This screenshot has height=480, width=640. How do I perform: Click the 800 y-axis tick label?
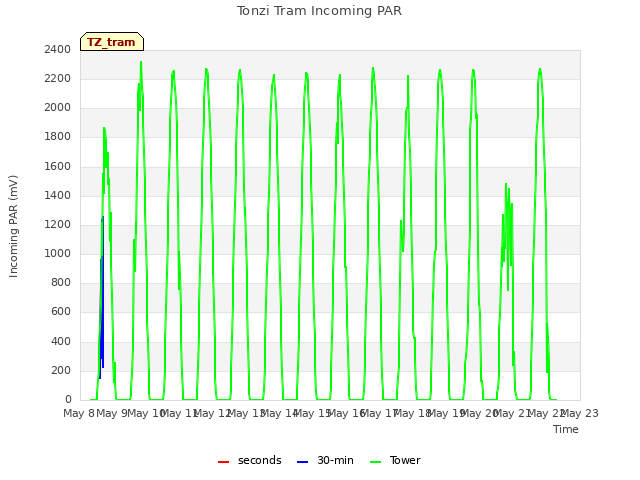coord(61,282)
